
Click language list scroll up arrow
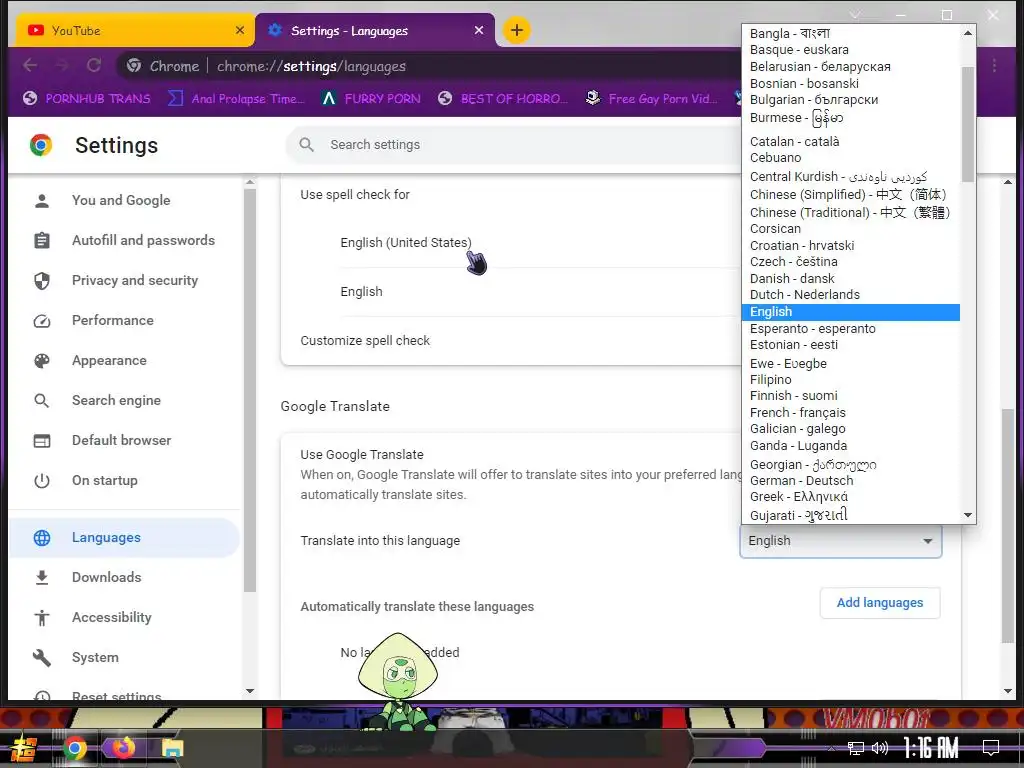968,33
